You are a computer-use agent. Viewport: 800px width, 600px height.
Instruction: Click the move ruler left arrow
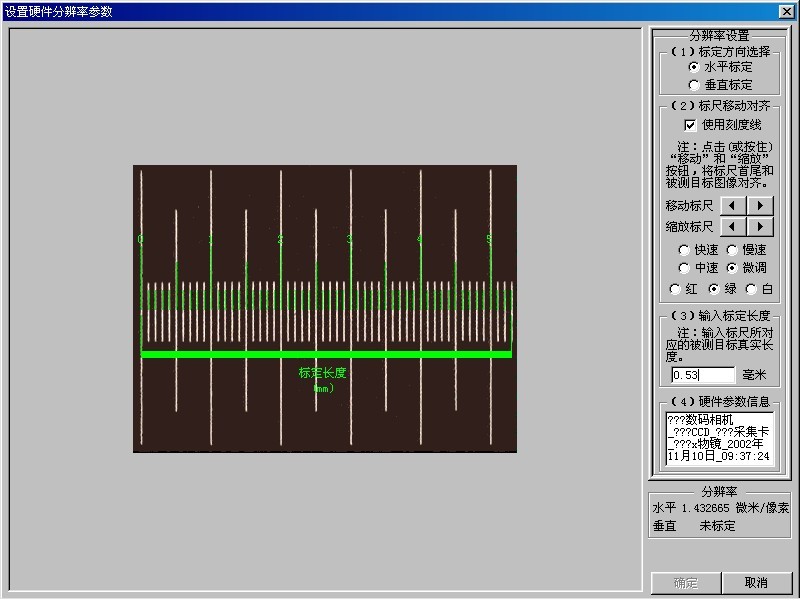(x=733, y=205)
